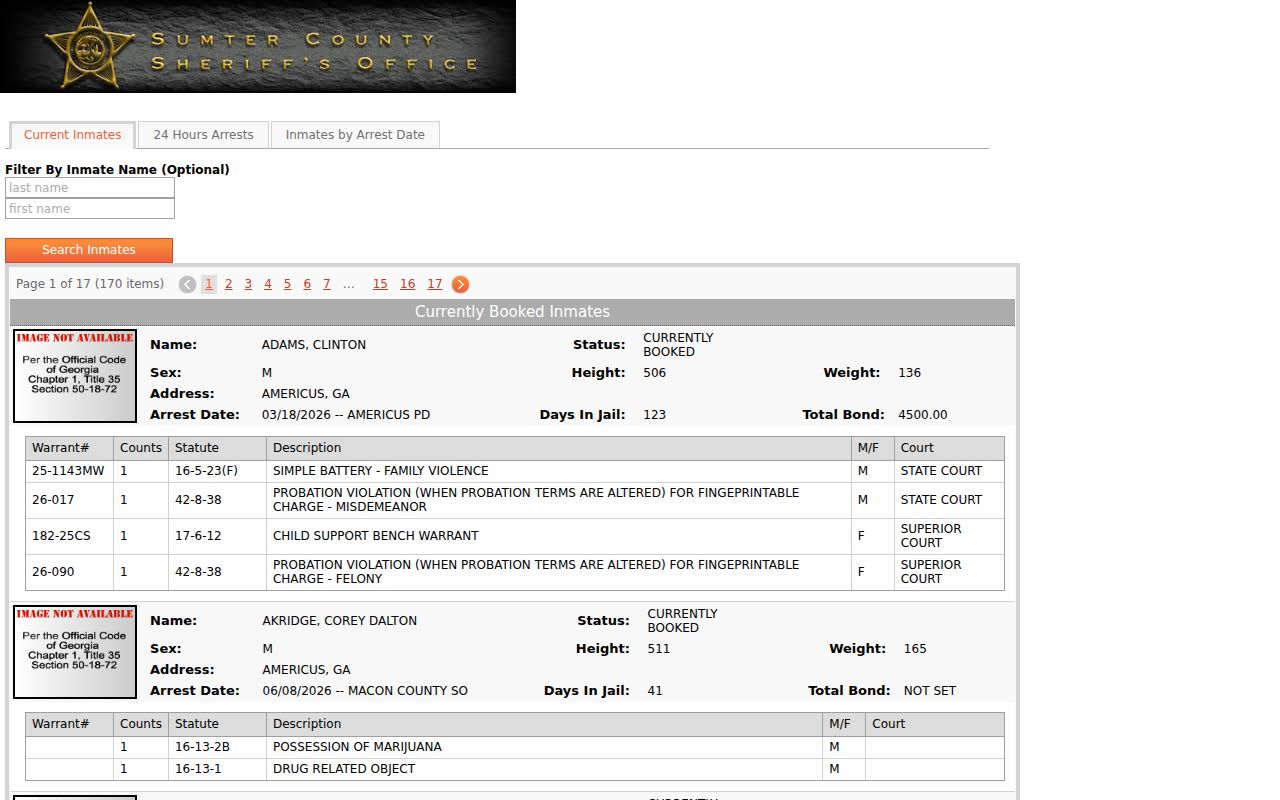Click the name ADAMS, CLINTON
The image size is (1280, 800).
click(x=314, y=345)
